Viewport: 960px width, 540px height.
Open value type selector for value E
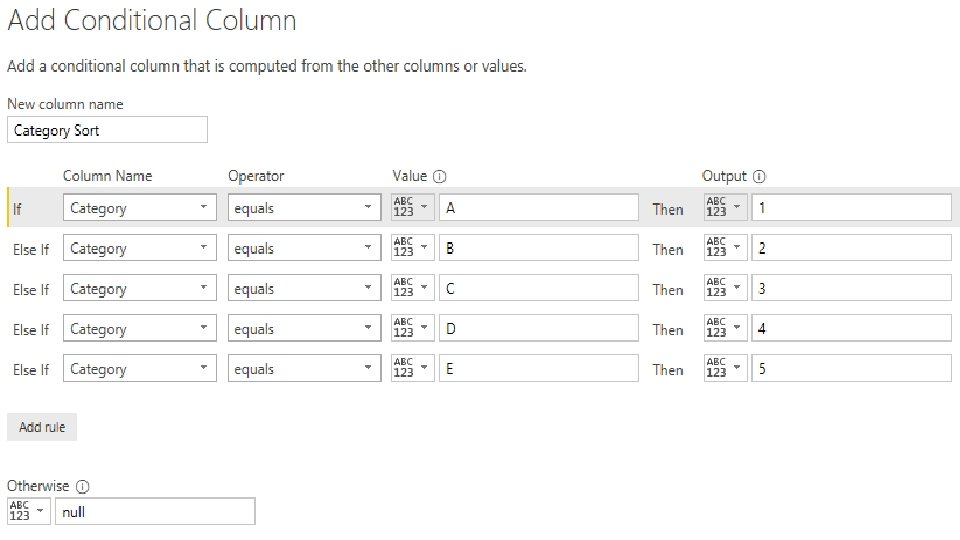click(413, 368)
